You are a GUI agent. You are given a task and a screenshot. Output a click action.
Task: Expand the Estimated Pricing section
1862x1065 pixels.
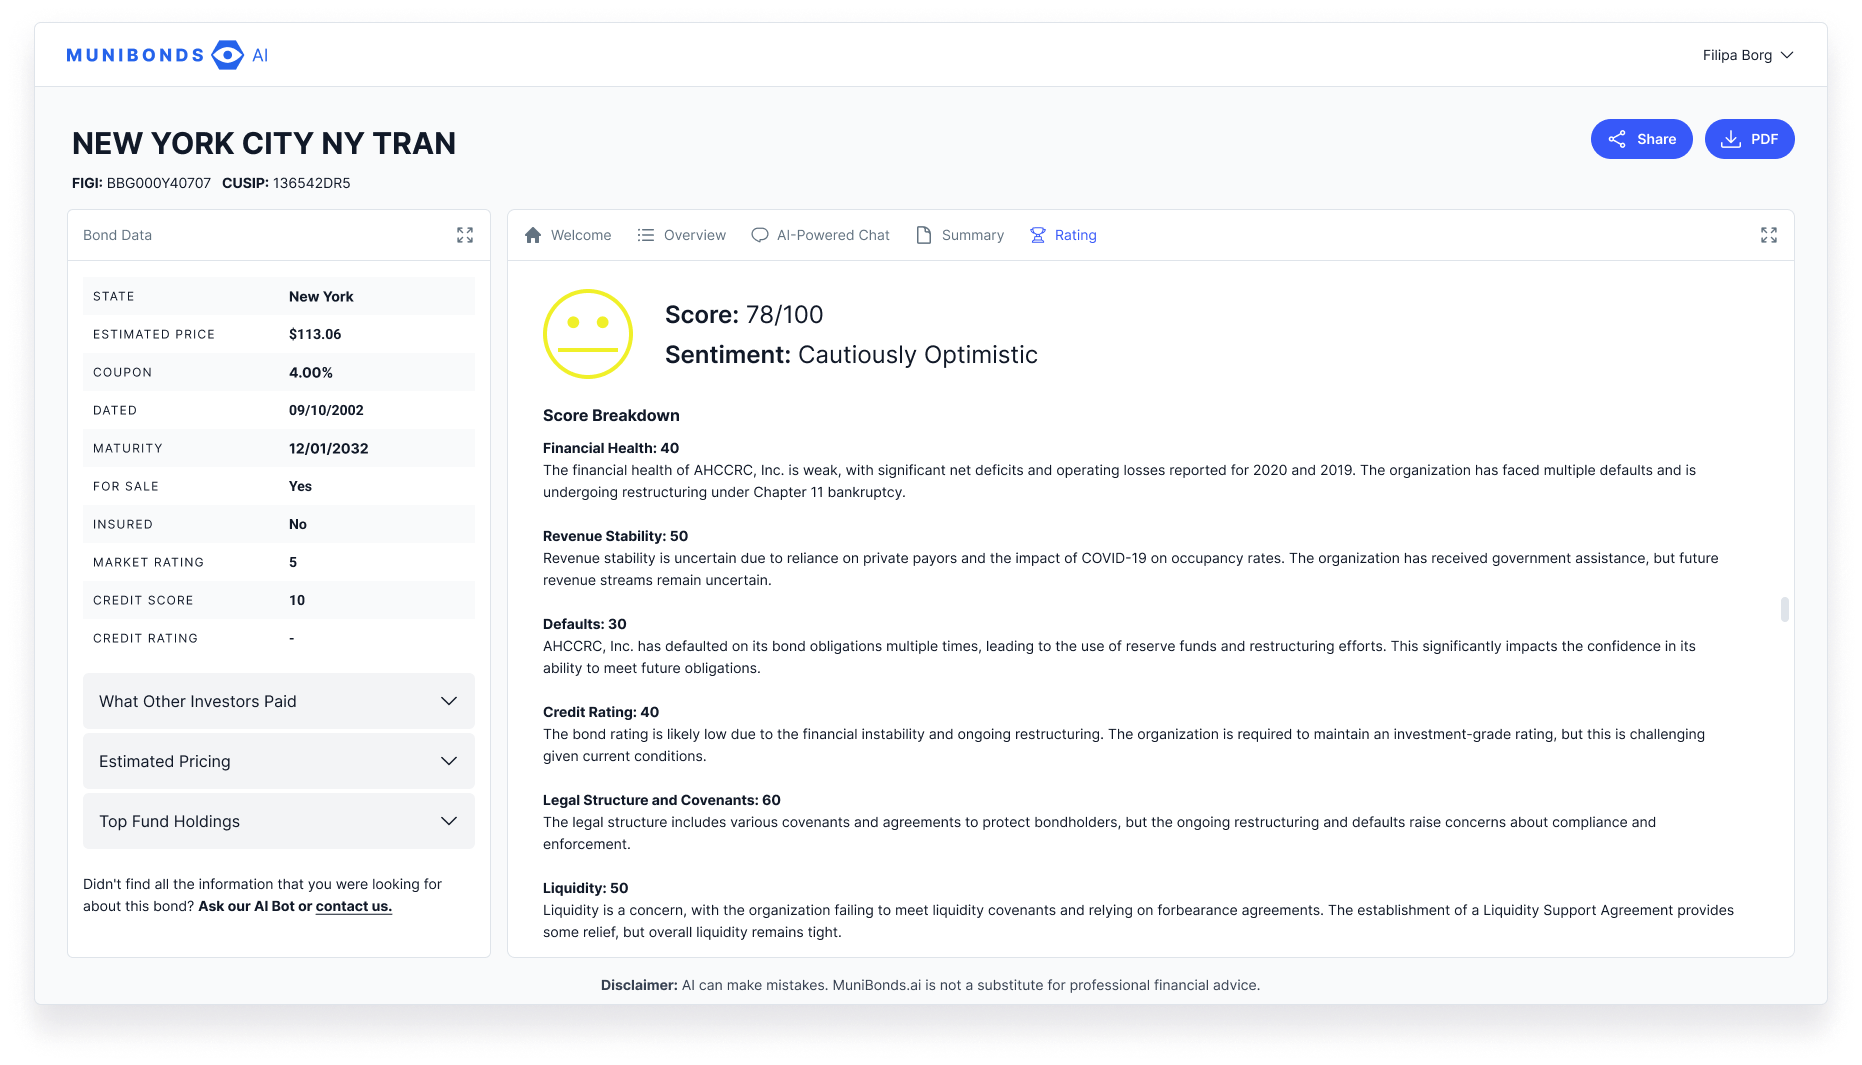(x=279, y=761)
